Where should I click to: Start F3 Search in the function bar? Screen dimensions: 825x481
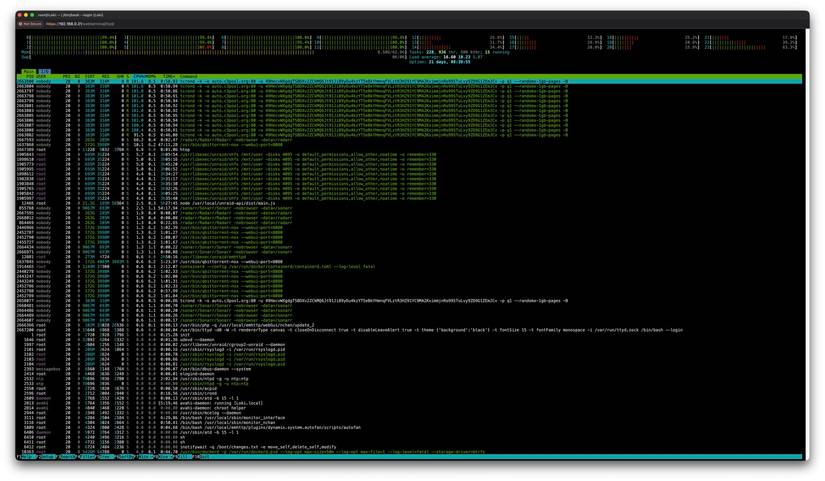click(68, 457)
